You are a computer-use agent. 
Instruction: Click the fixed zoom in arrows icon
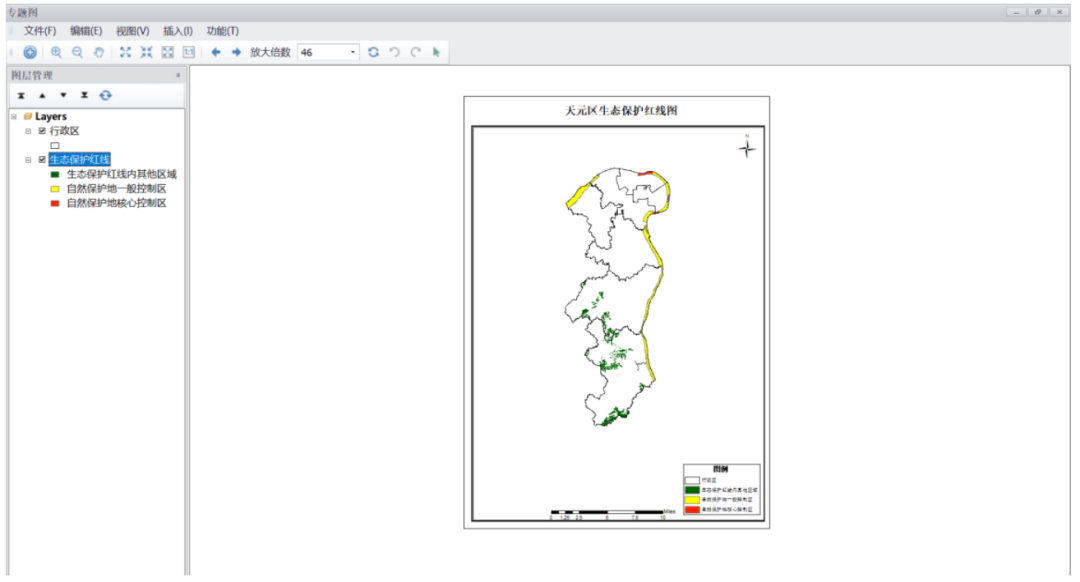(125, 52)
